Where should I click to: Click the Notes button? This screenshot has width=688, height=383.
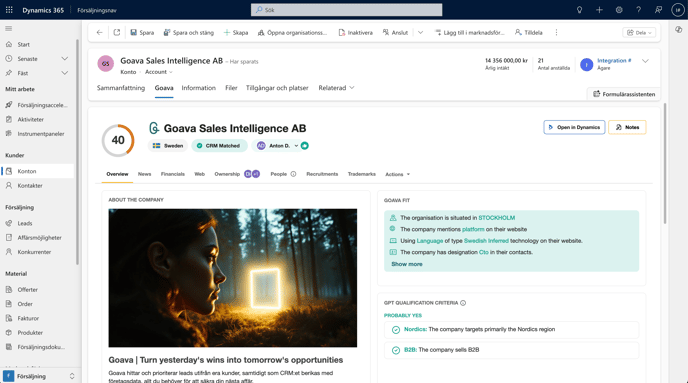coord(627,127)
